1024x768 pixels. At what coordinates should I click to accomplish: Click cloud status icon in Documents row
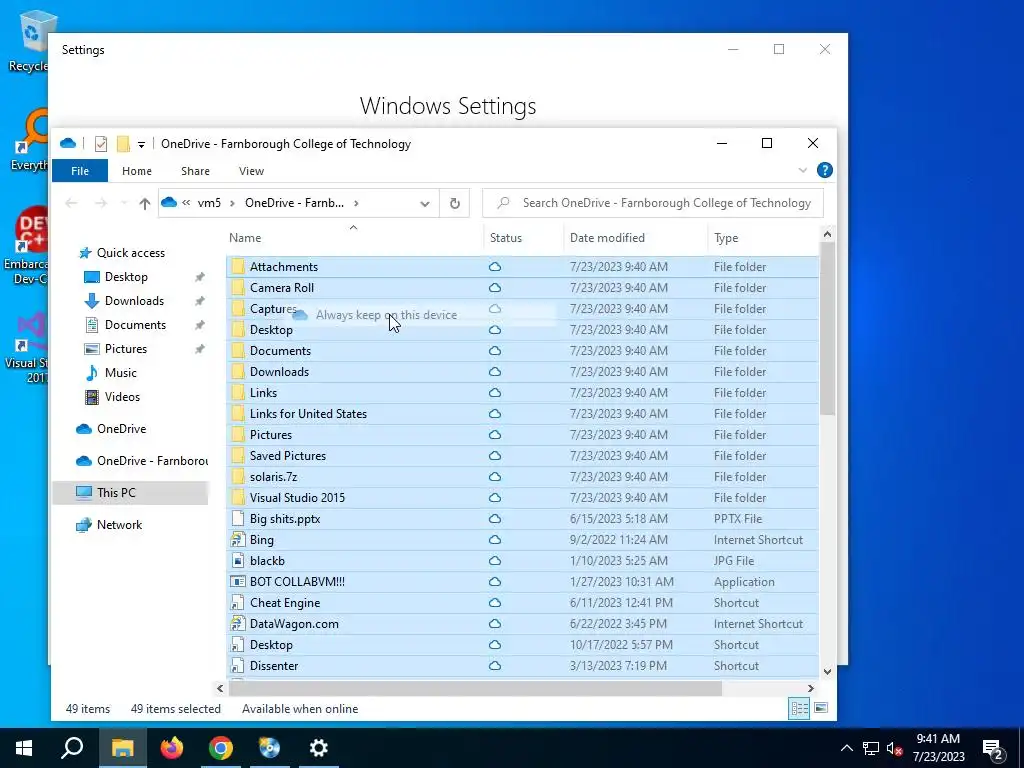pyautogui.click(x=495, y=351)
